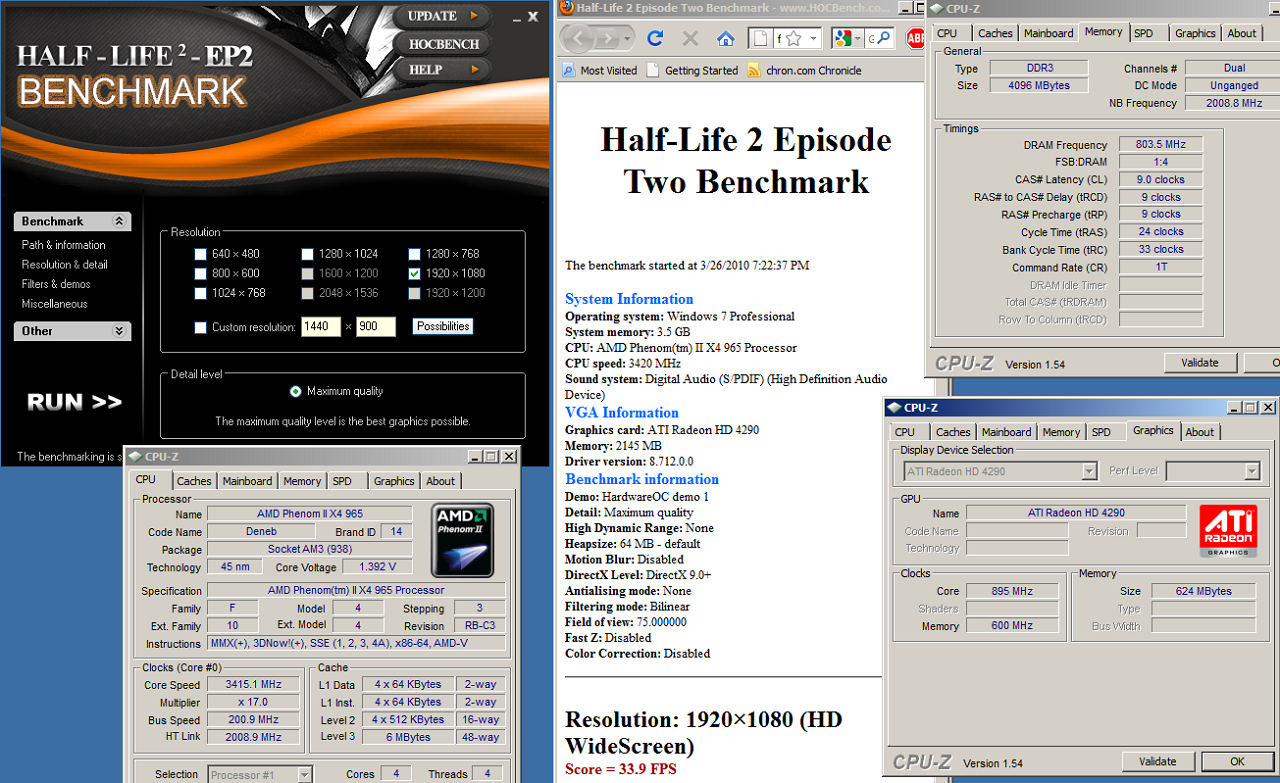Click the Firefox reload page icon
Screen dimensions: 1280x783
point(655,39)
